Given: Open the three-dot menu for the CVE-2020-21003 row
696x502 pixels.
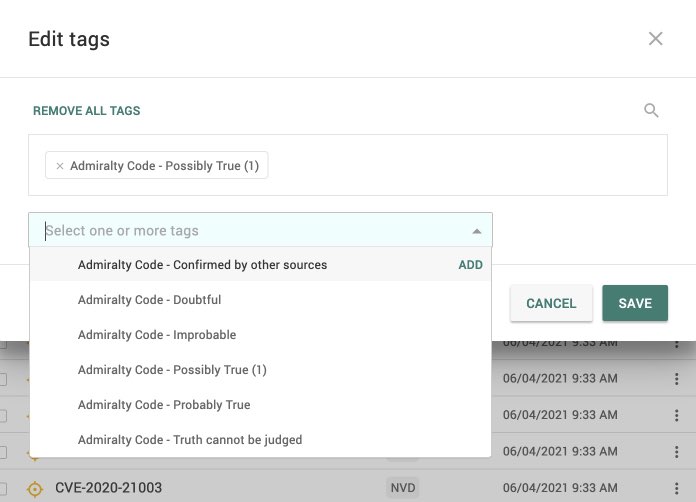Looking at the screenshot, I should point(676,489).
